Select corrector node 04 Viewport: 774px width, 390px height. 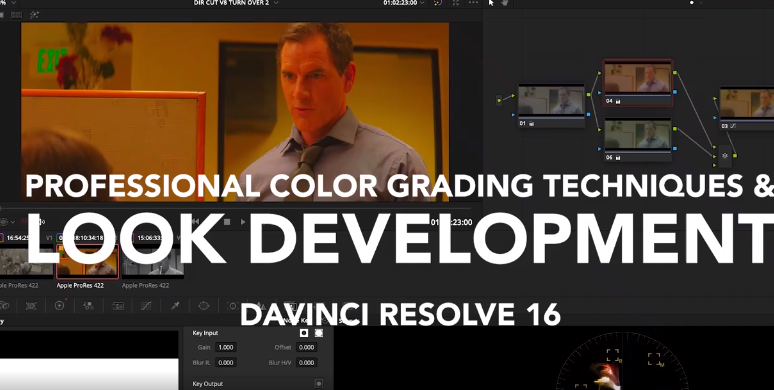click(637, 82)
